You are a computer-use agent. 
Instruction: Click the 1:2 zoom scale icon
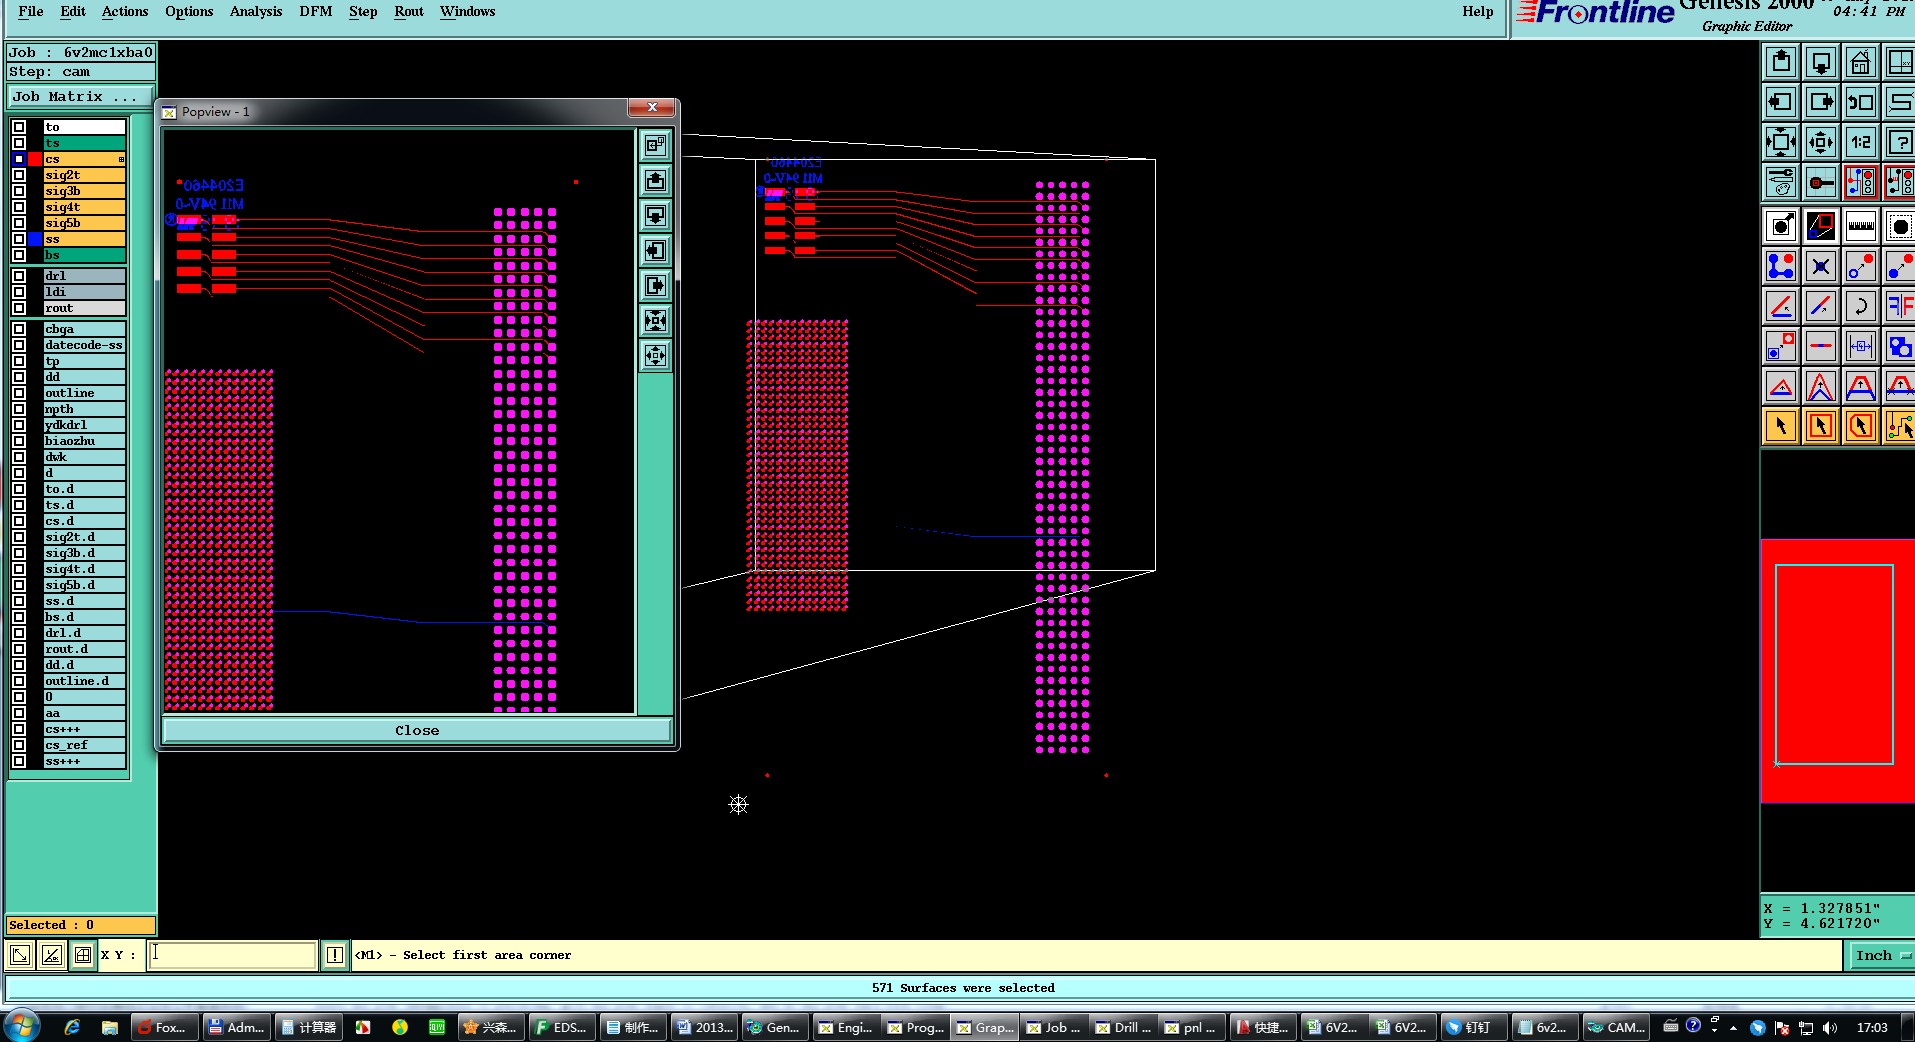tap(1861, 142)
